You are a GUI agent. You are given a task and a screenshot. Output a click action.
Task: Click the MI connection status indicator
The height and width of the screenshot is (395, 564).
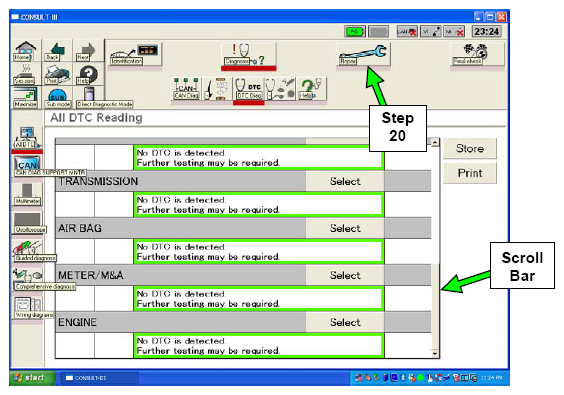coord(454,32)
